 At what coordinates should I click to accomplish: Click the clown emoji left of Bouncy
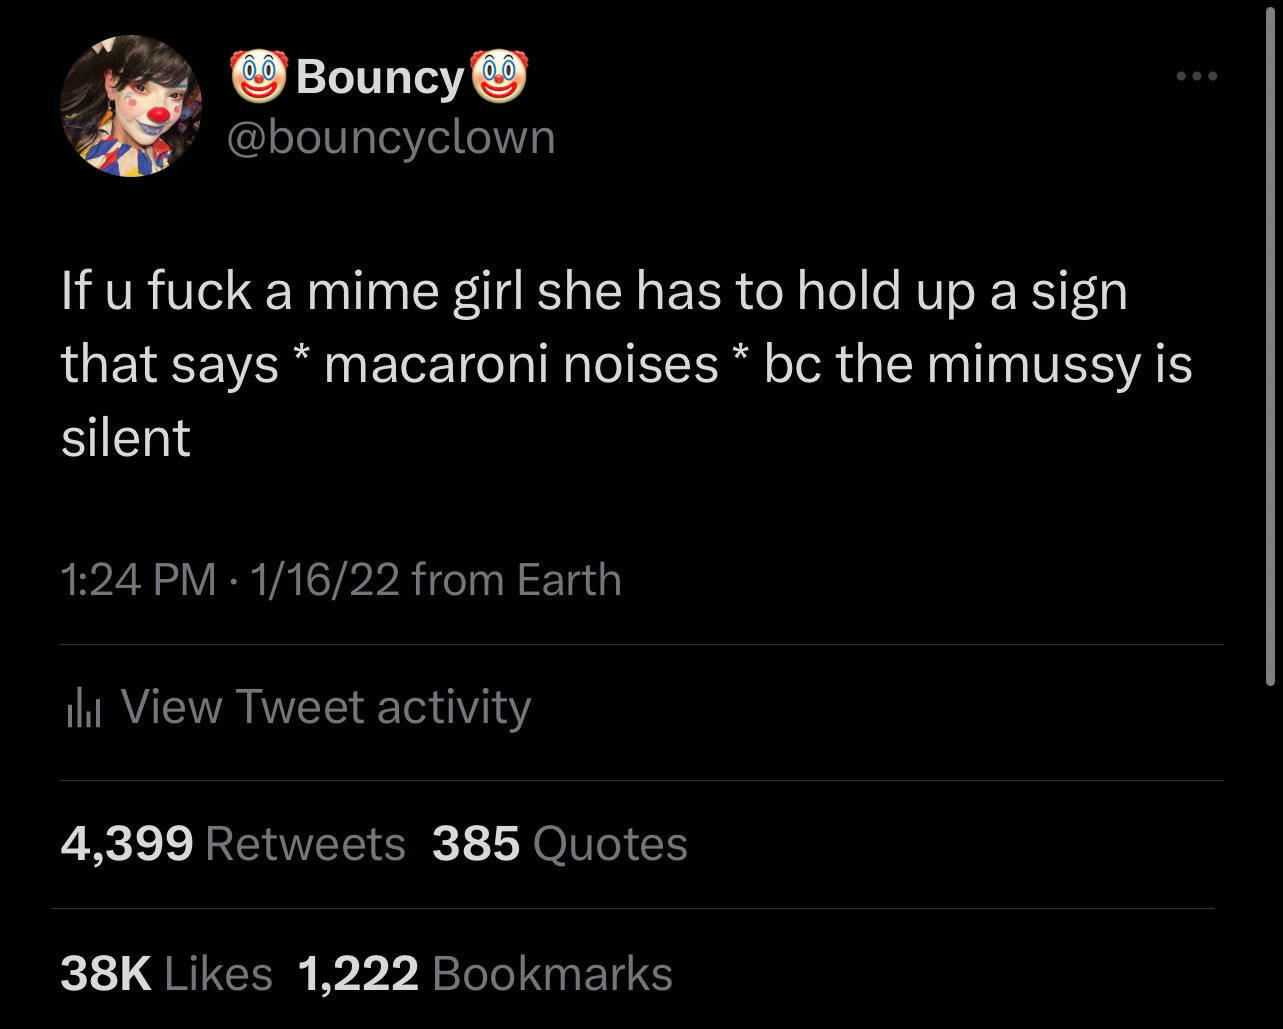[x=257, y=78]
